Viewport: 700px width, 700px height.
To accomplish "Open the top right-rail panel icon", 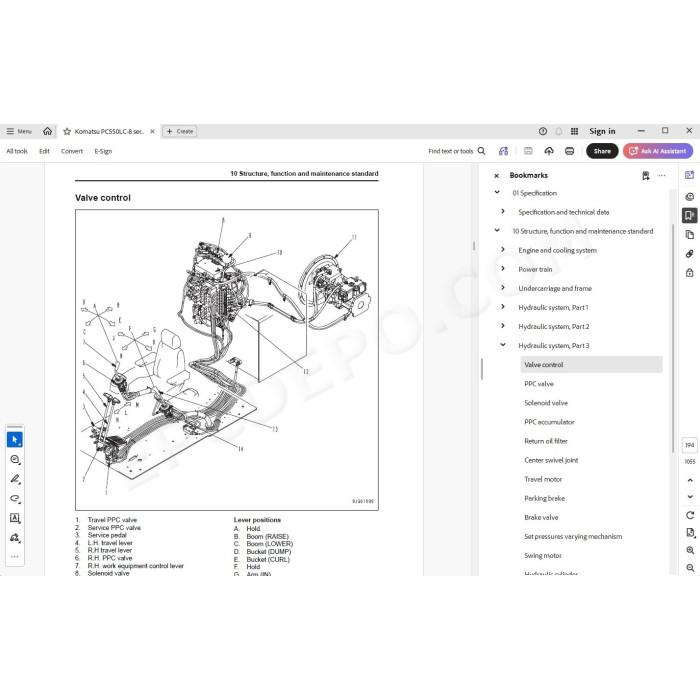I will 689,175.
